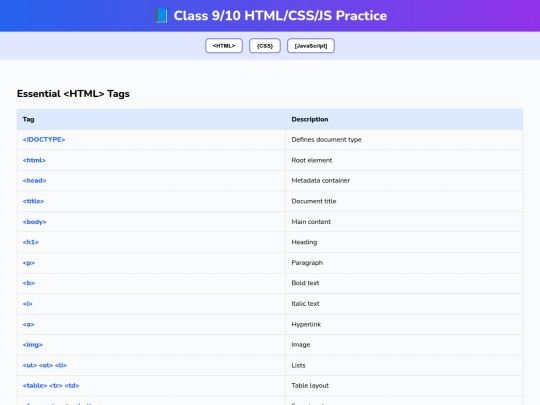The height and width of the screenshot is (405, 540).
Task: Switch to the {CSS} tab button
Action: pos(265,46)
